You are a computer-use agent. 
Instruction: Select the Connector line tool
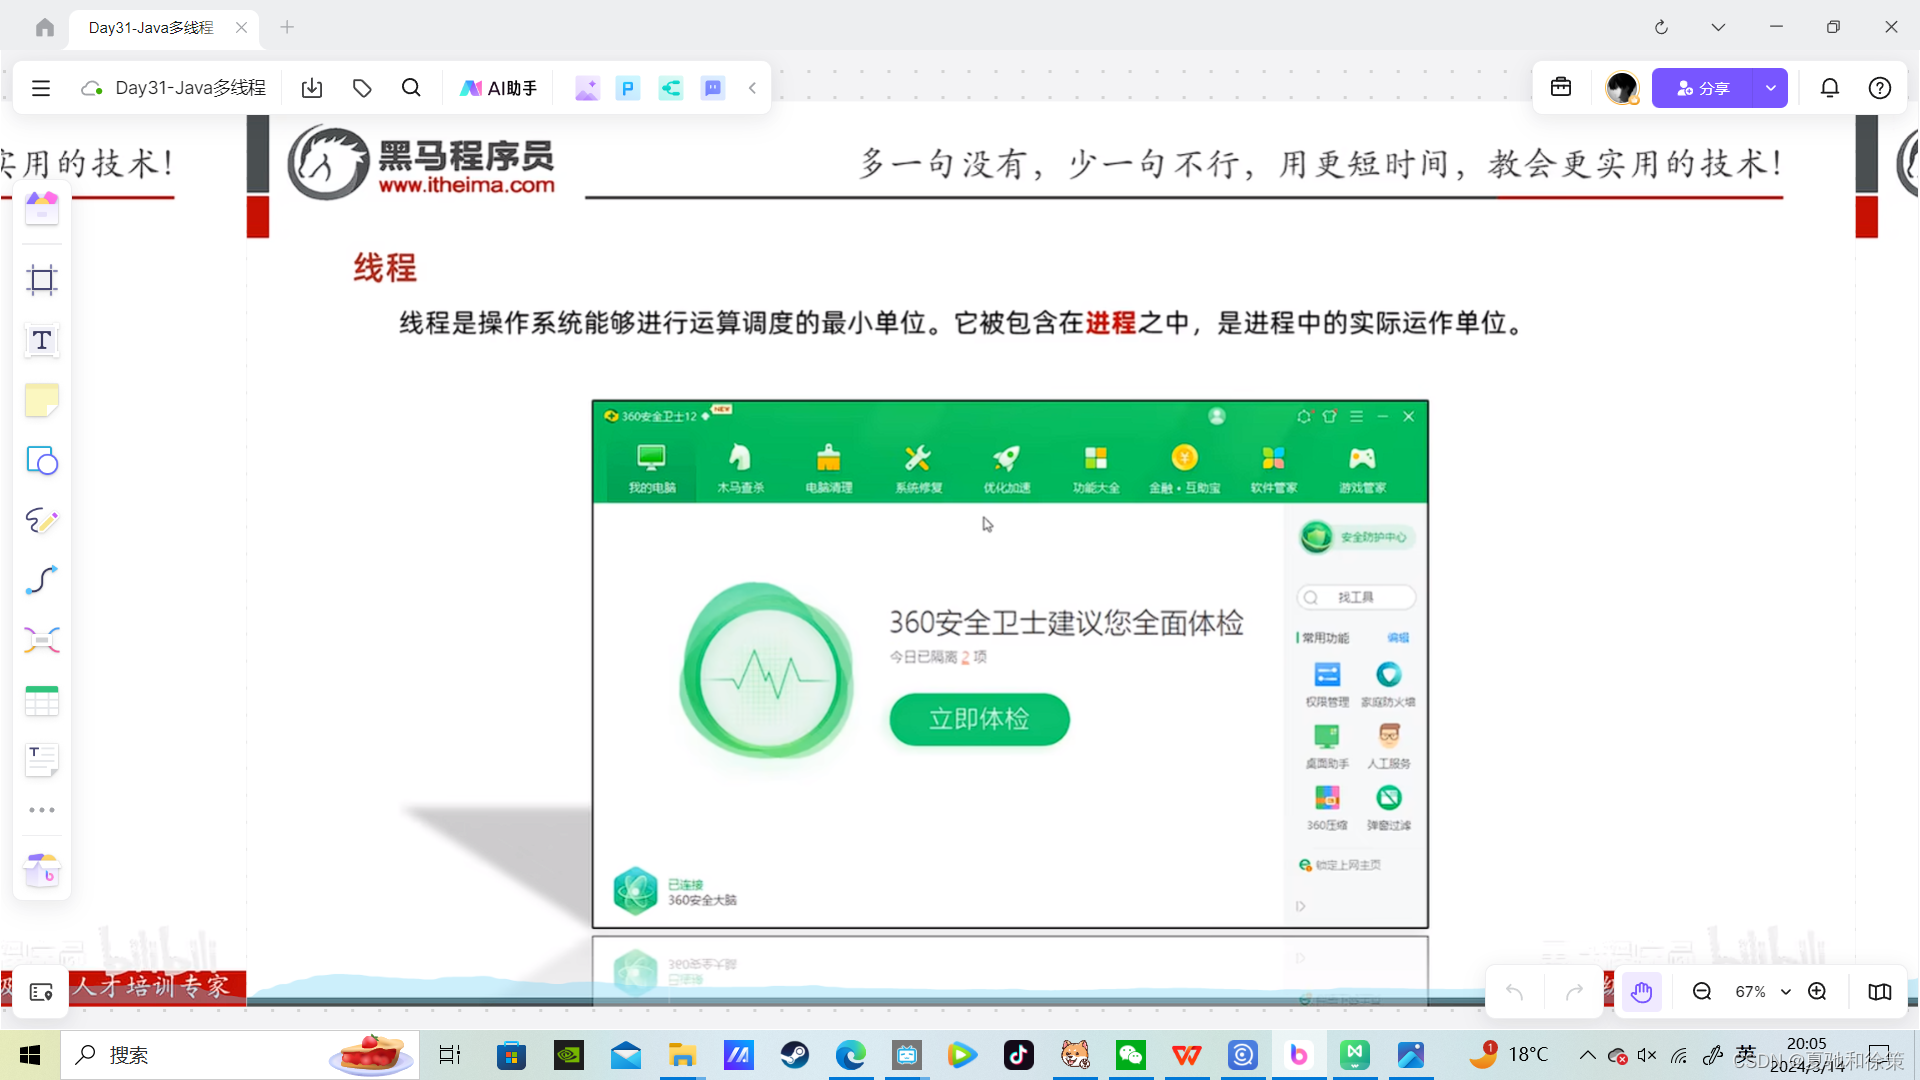41,581
